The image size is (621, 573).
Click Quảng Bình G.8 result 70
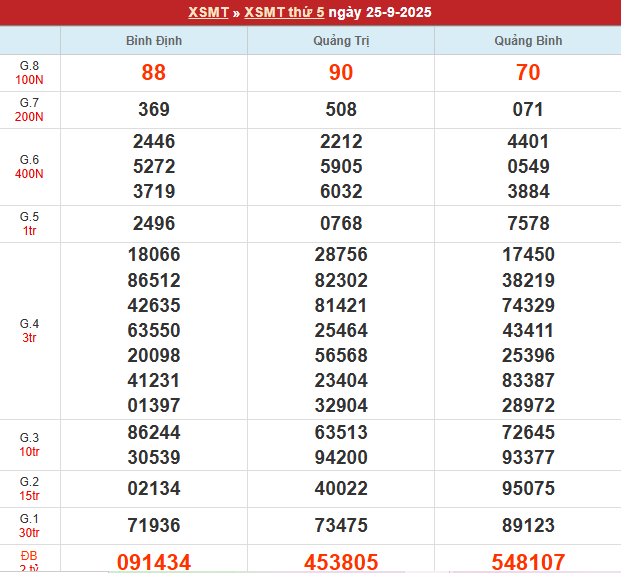(x=528, y=73)
